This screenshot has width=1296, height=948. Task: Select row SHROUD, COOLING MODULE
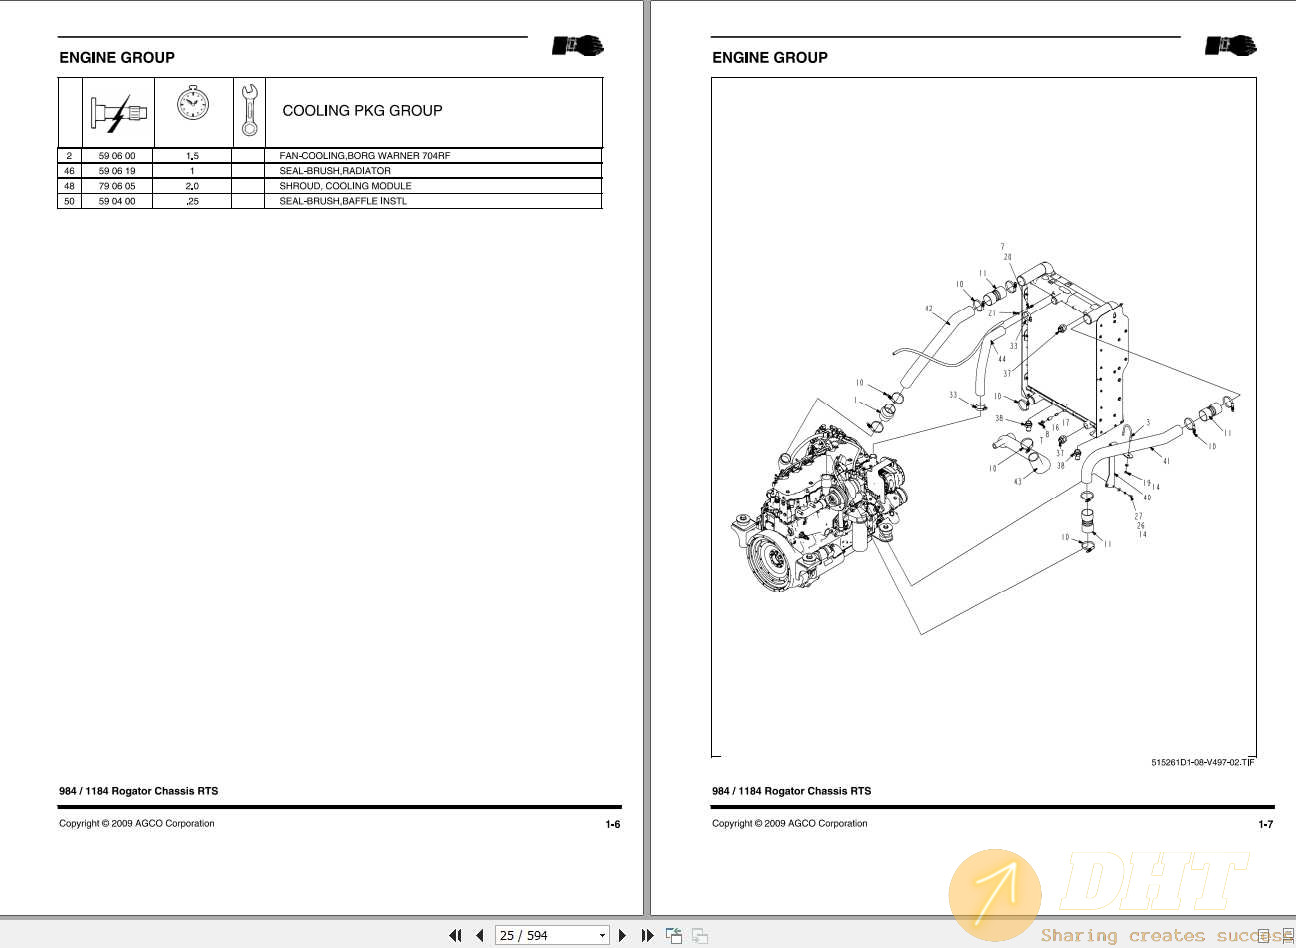(x=330, y=186)
